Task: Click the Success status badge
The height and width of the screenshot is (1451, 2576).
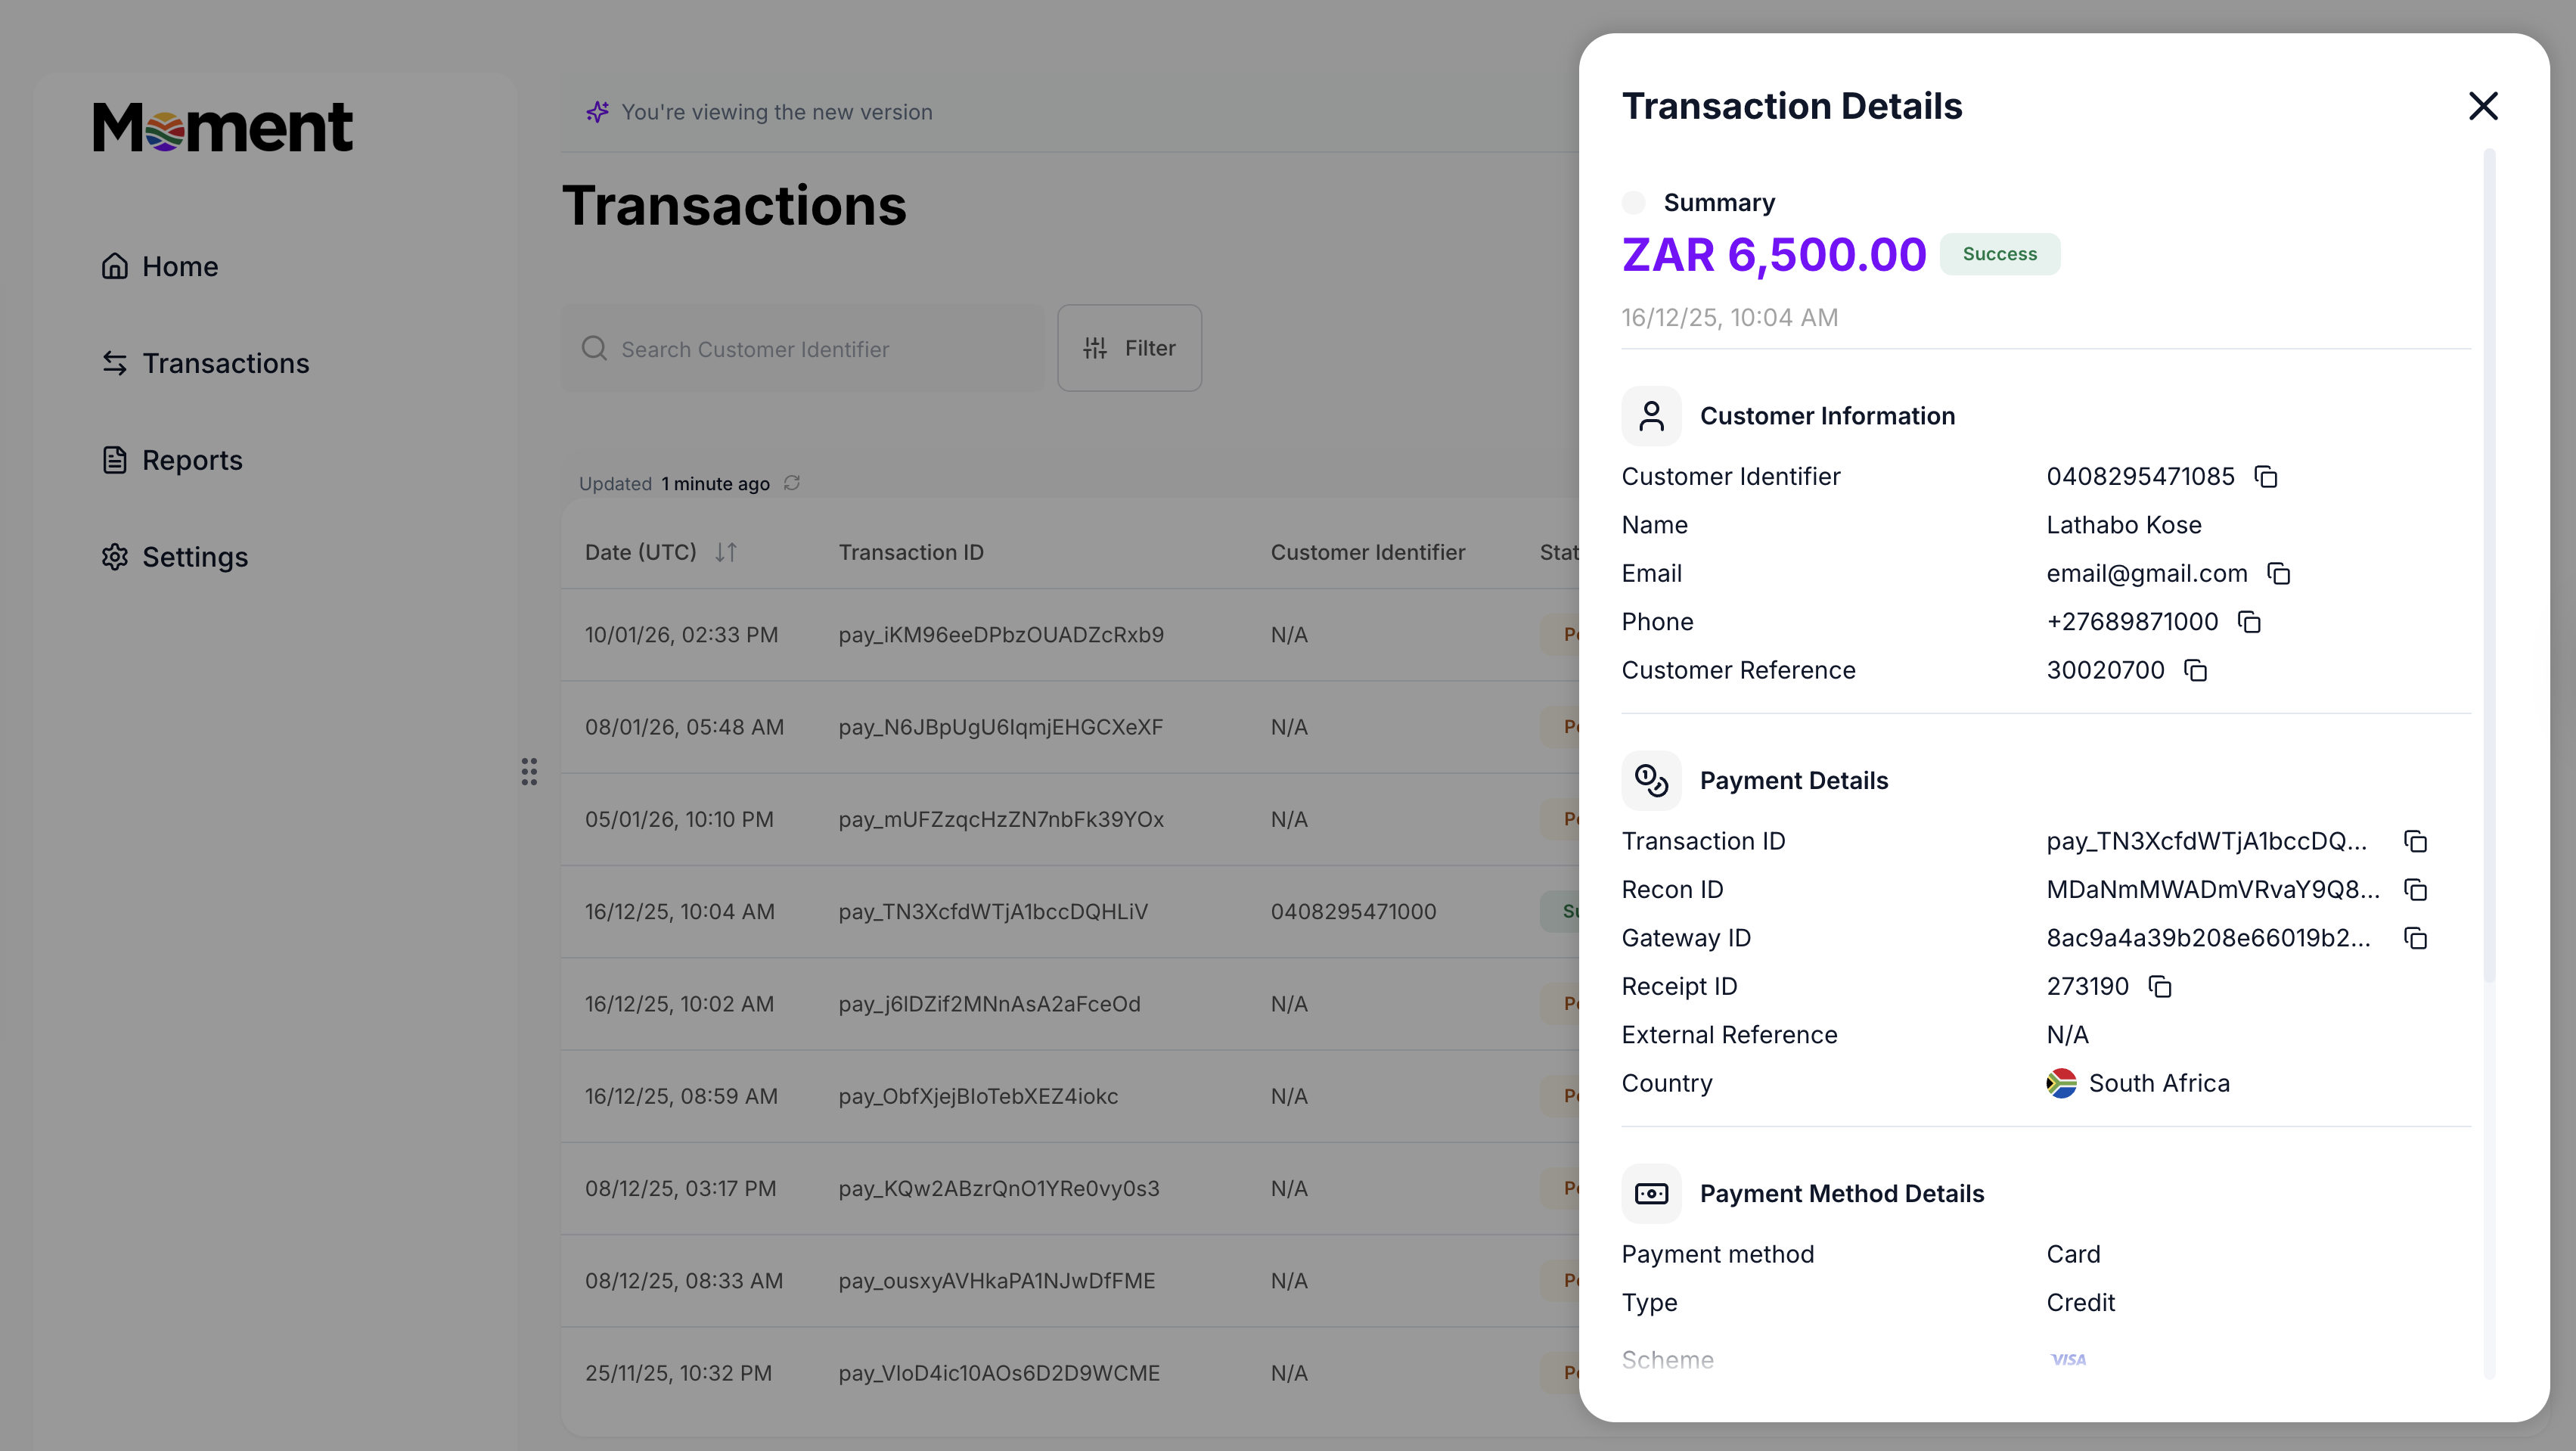Action: coord(1999,254)
